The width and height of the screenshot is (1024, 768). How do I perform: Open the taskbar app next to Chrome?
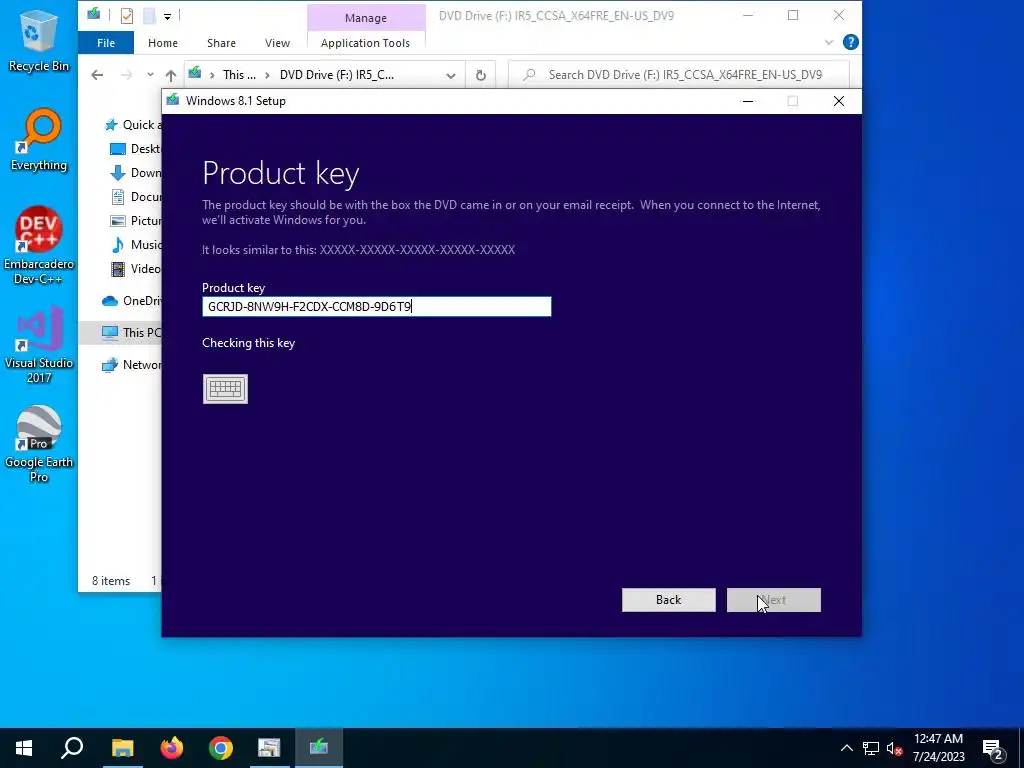(x=269, y=748)
